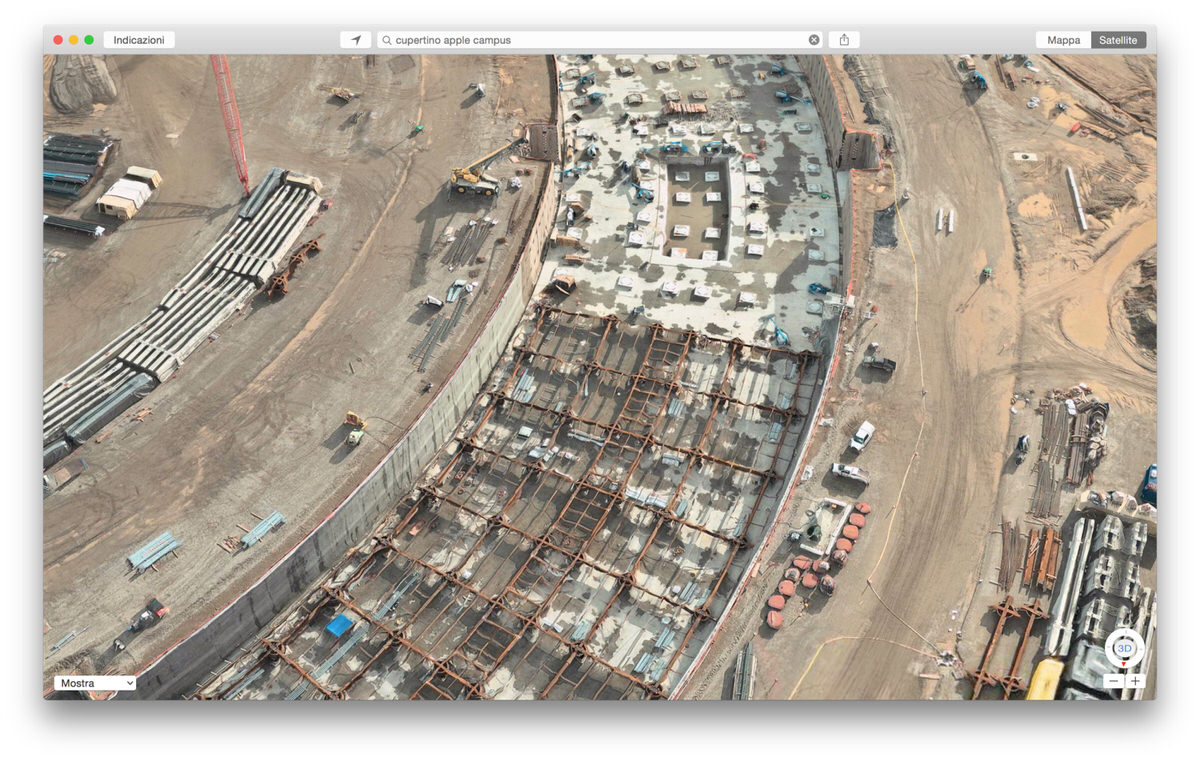Toggle the 3D compass button

click(x=1124, y=648)
